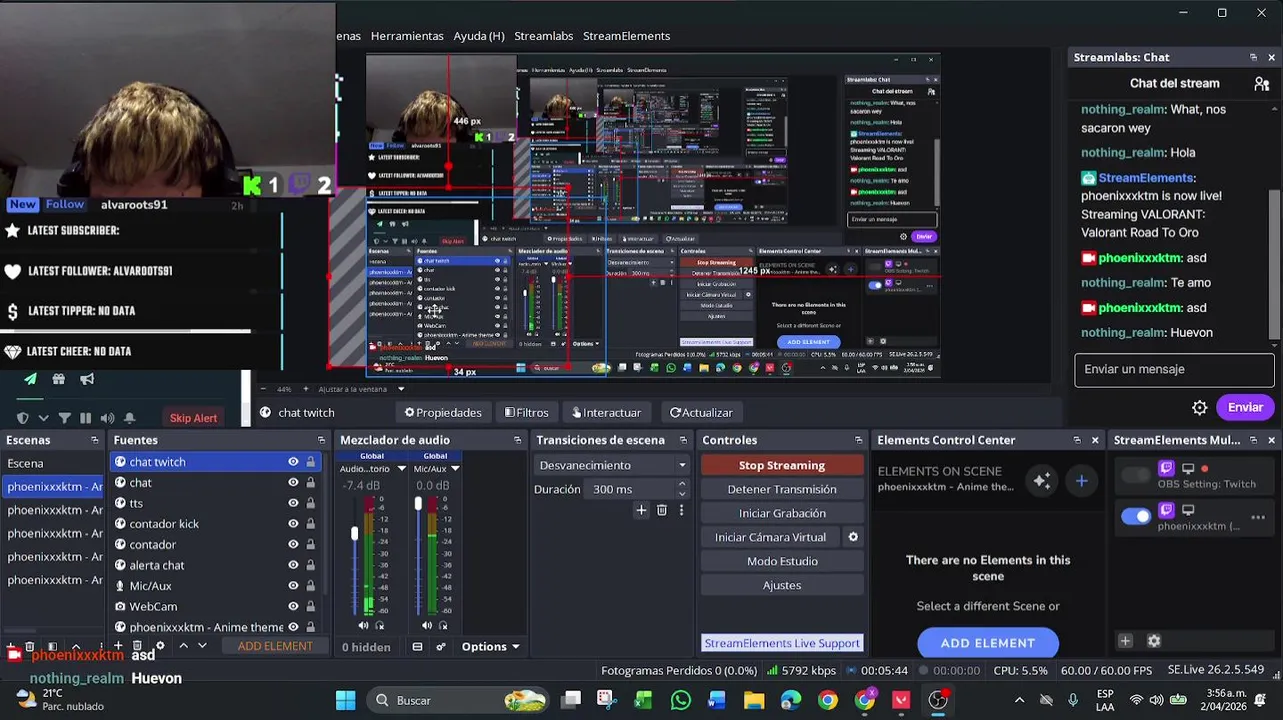Add a multistream destination with plus icon
1283x720 pixels.
[1125, 641]
